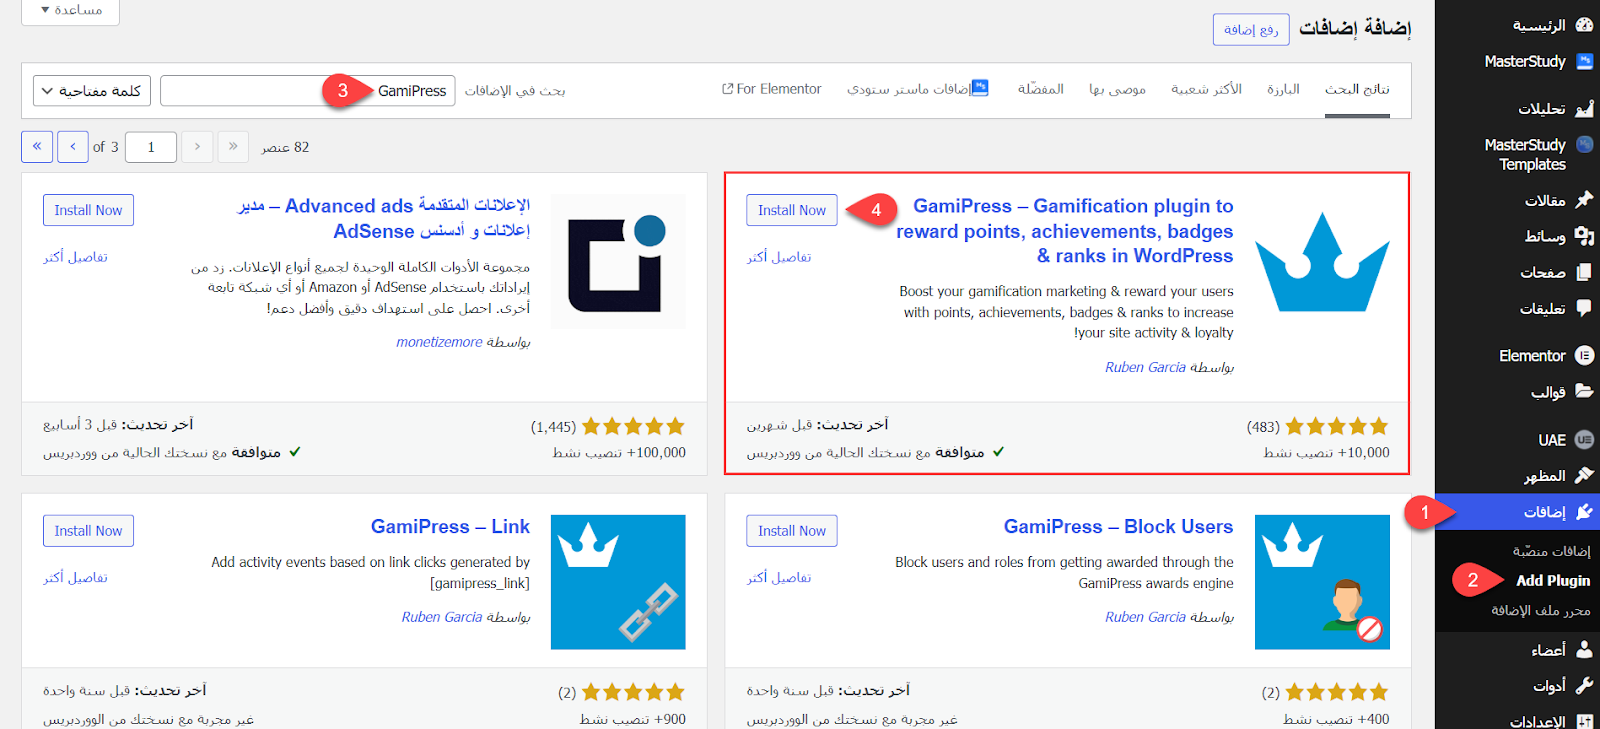Click the MasterStudy tab icon
The height and width of the screenshot is (729, 1600).
point(980,88)
